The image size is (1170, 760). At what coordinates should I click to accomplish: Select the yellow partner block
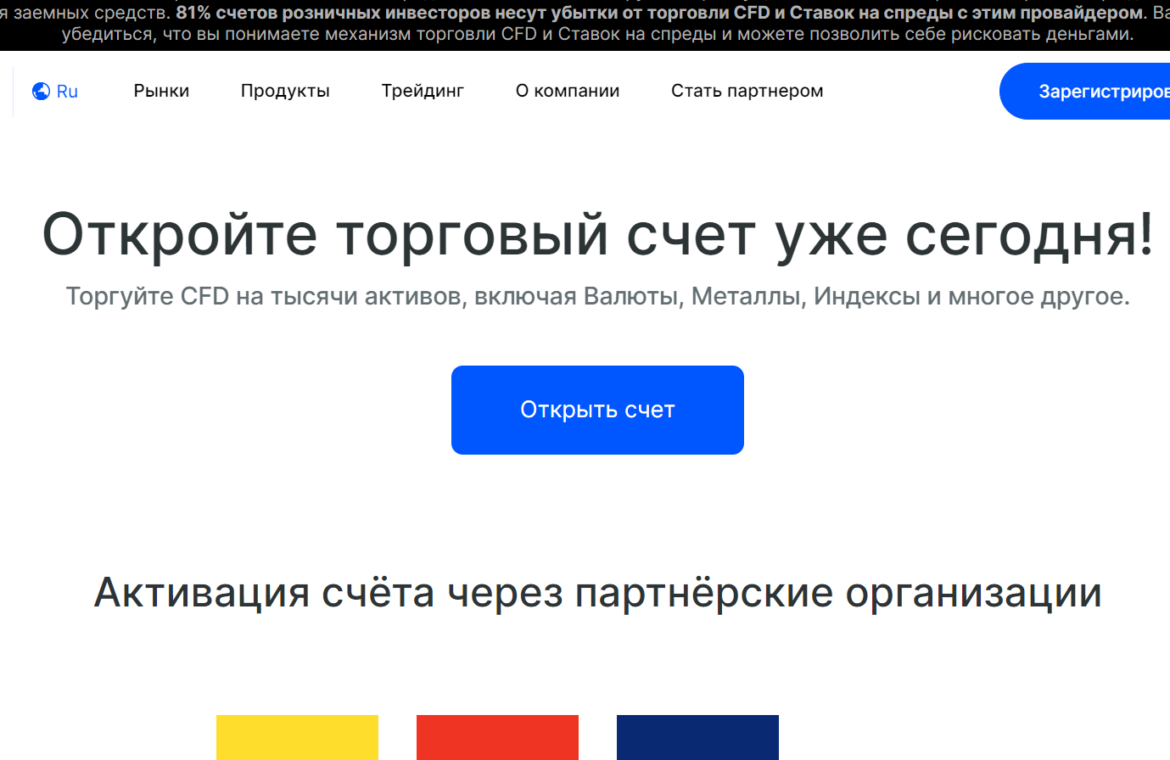click(x=297, y=737)
